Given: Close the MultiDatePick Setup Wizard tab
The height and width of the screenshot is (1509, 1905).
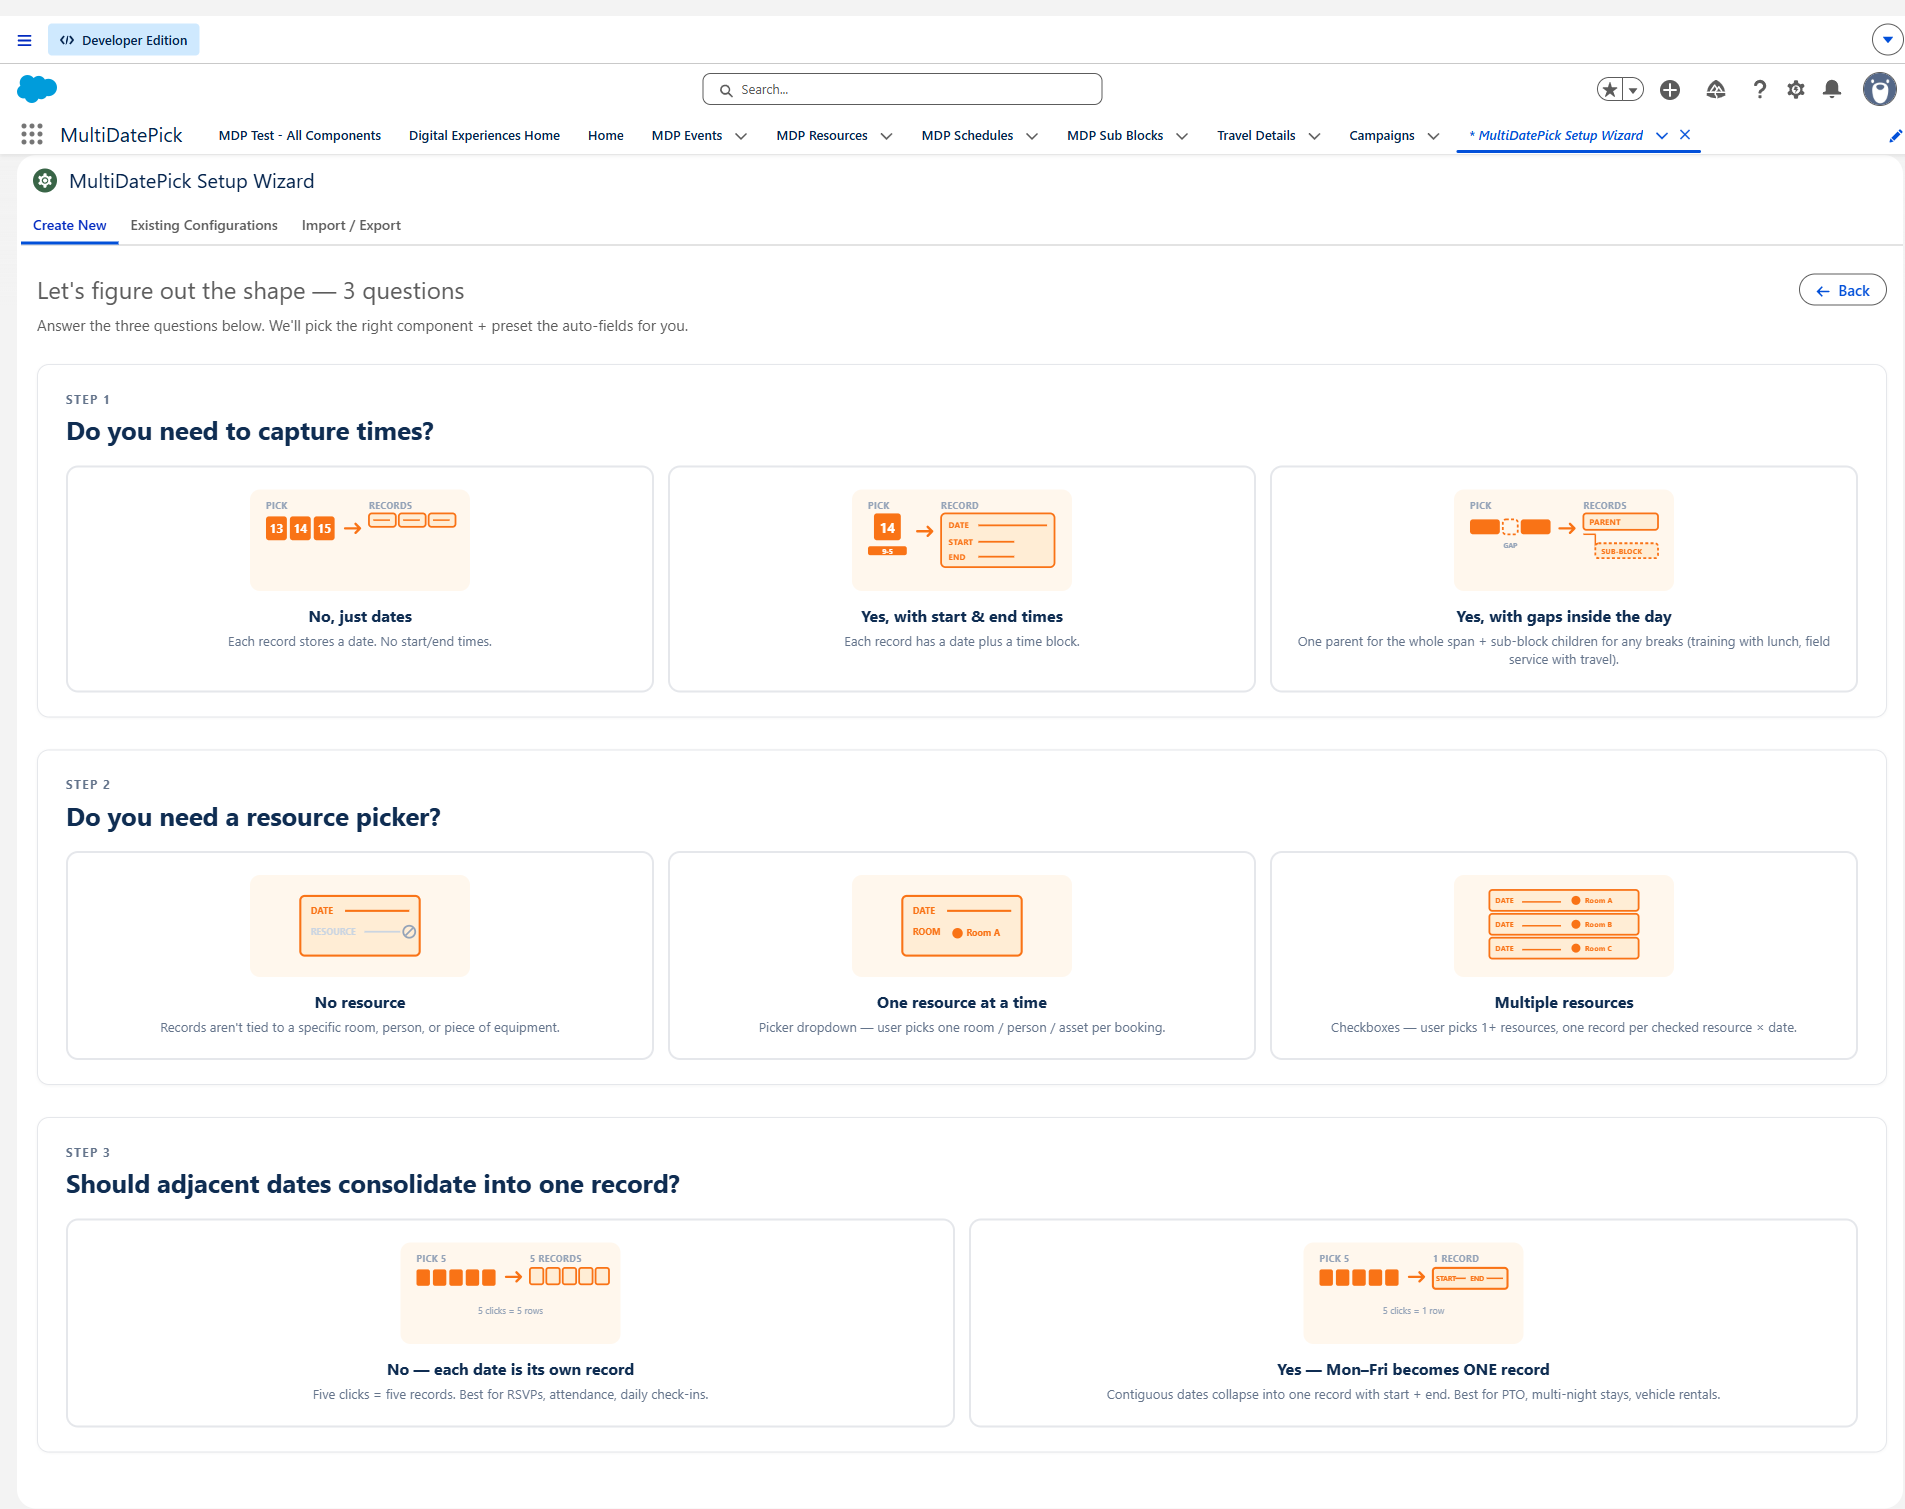Looking at the screenshot, I should click(x=1685, y=135).
